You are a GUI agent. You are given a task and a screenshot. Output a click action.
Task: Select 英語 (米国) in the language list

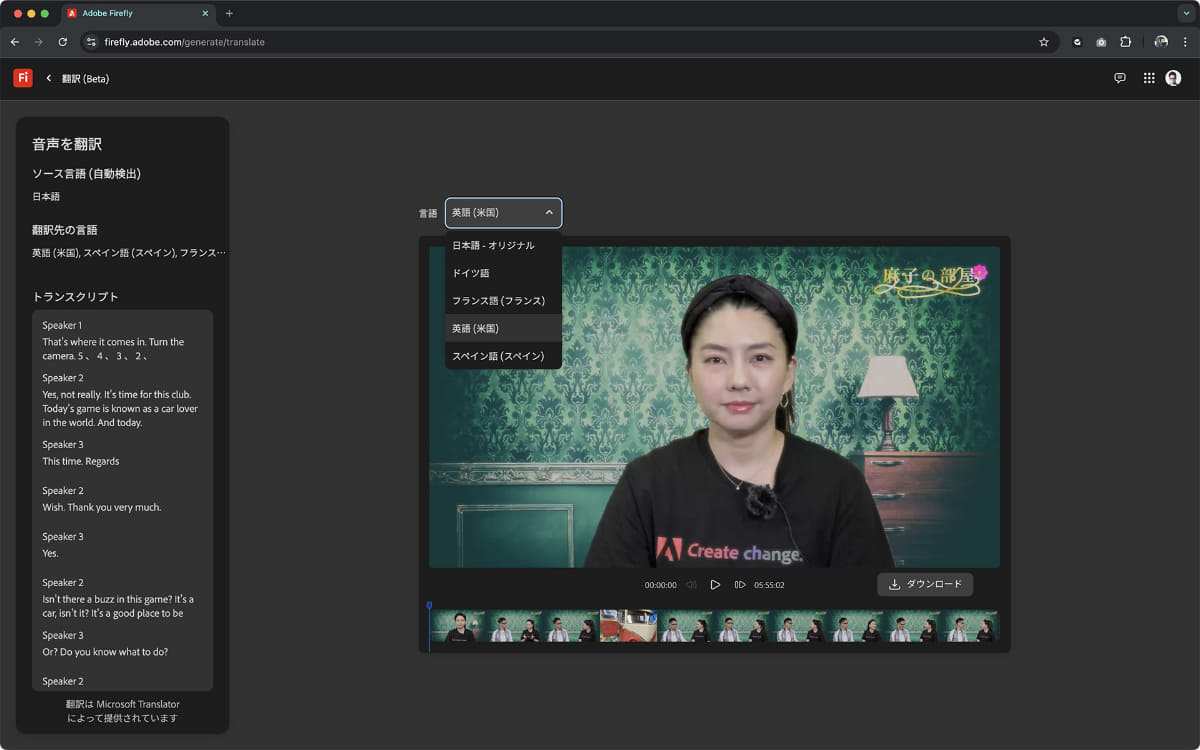coord(504,328)
